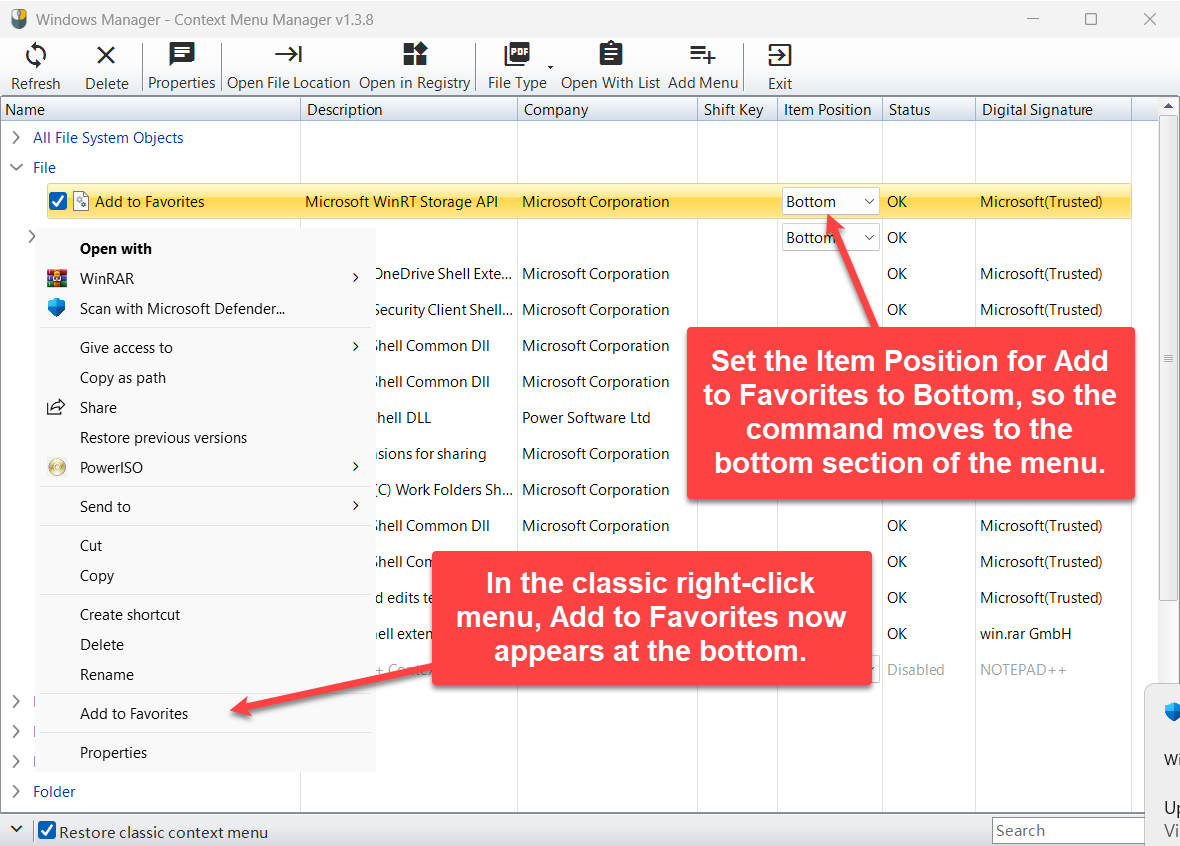This screenshot has width=1180, height=846.
Task: Collapse the File tree node
Action: pyautogui.click(x=16, y=167)
